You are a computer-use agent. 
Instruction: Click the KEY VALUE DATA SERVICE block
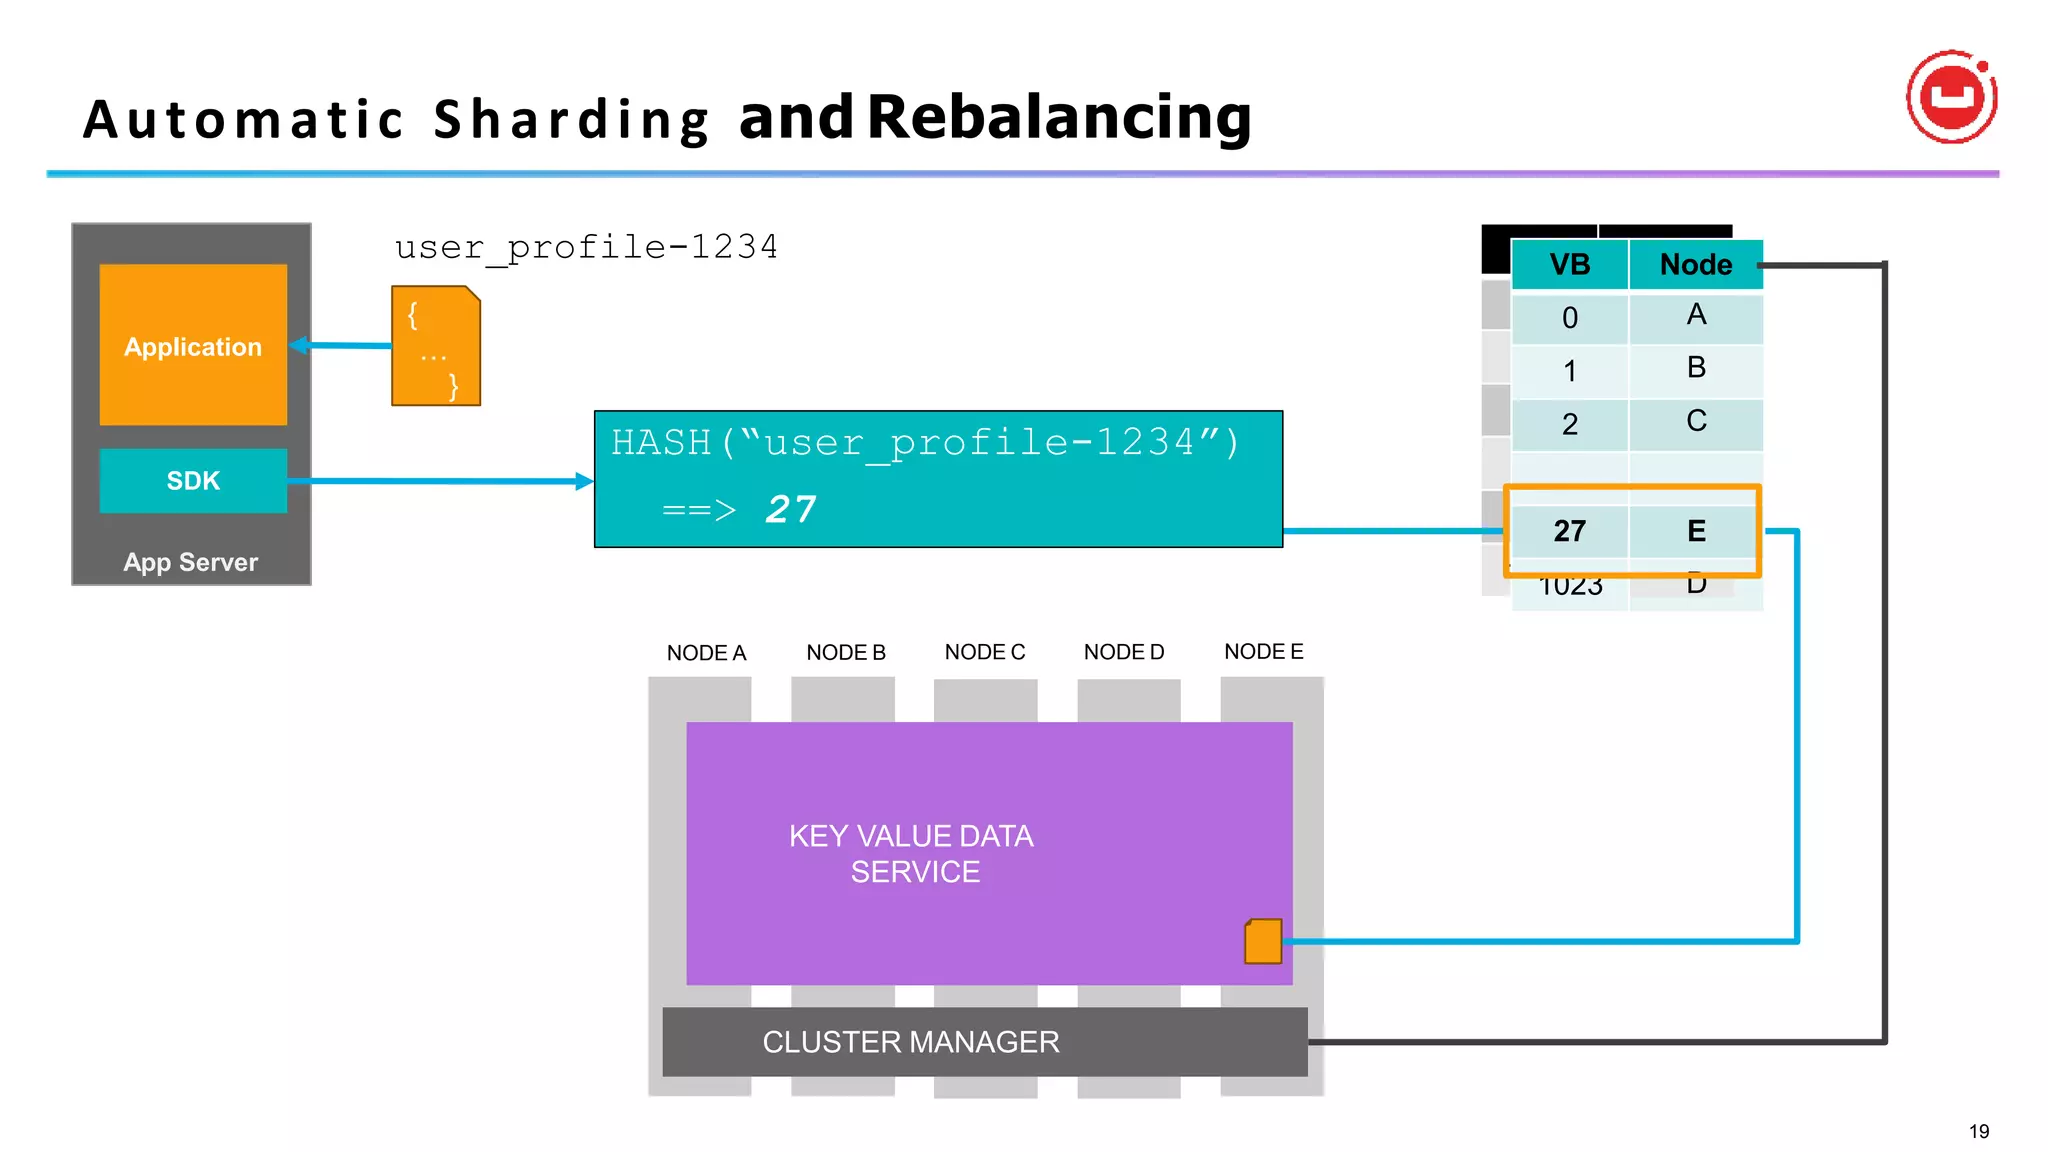point(989,853)
